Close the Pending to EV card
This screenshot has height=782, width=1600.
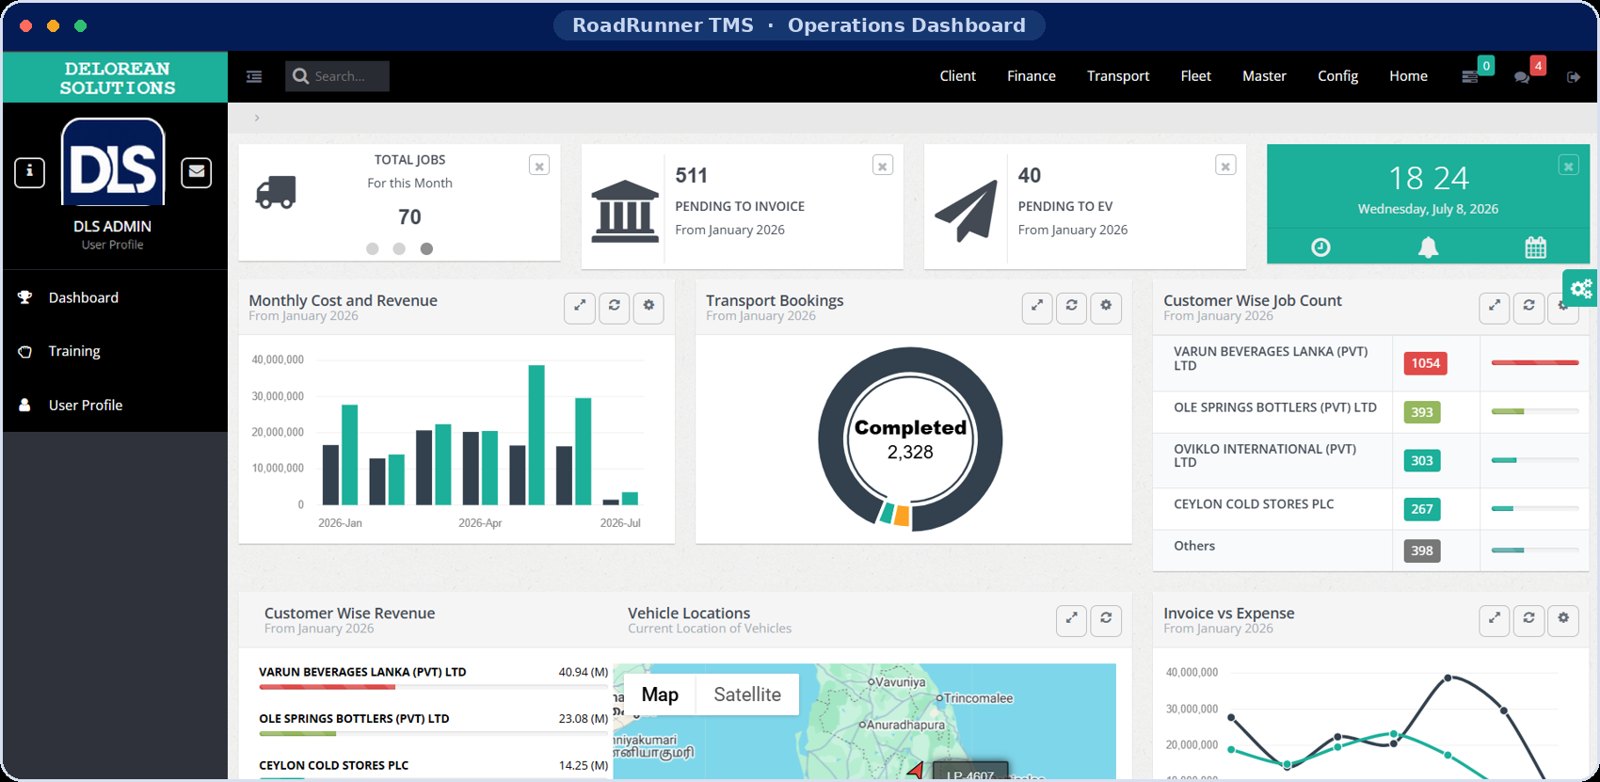[x=1225, y=166]
